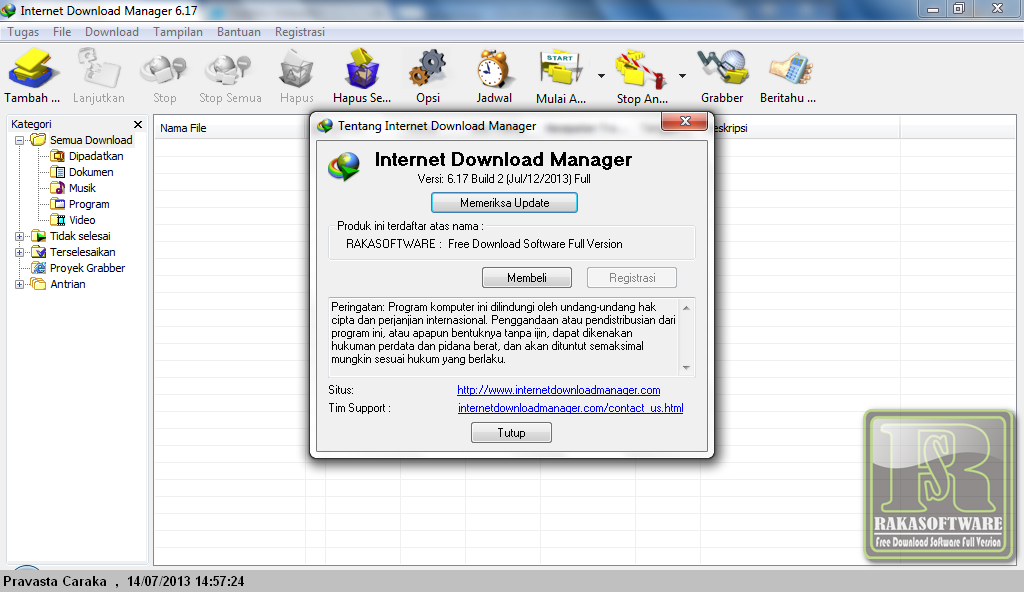Image resolution: width=1024 pixels, height=592 pixels.
Task: Select the Dokumen category icon
Action: pos(57,172)
